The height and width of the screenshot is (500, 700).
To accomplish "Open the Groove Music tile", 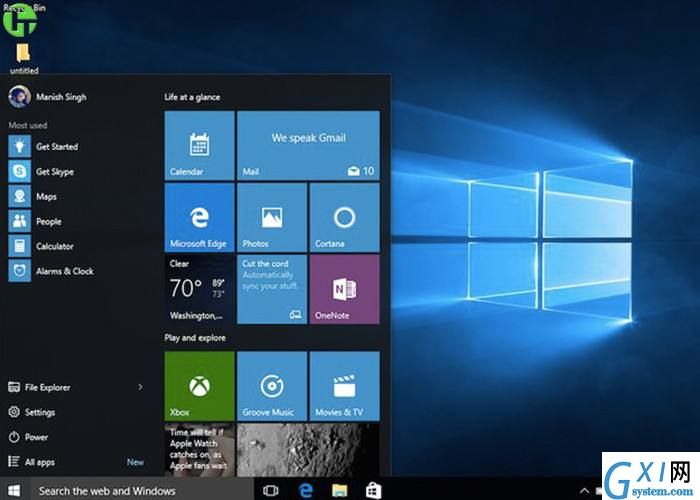I will pyautogui.click(x=272, y=386).
